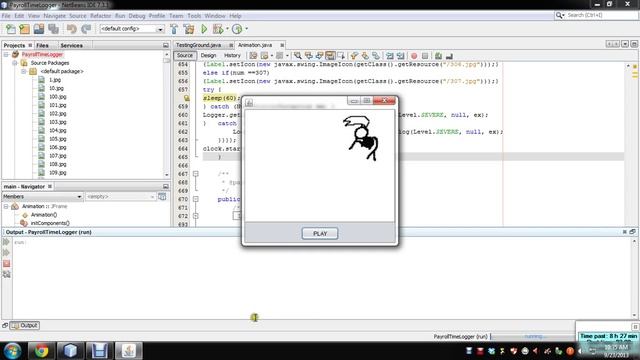Collapse the default package node
Viewport: 640px width, 360px height.
coord(23,71)
